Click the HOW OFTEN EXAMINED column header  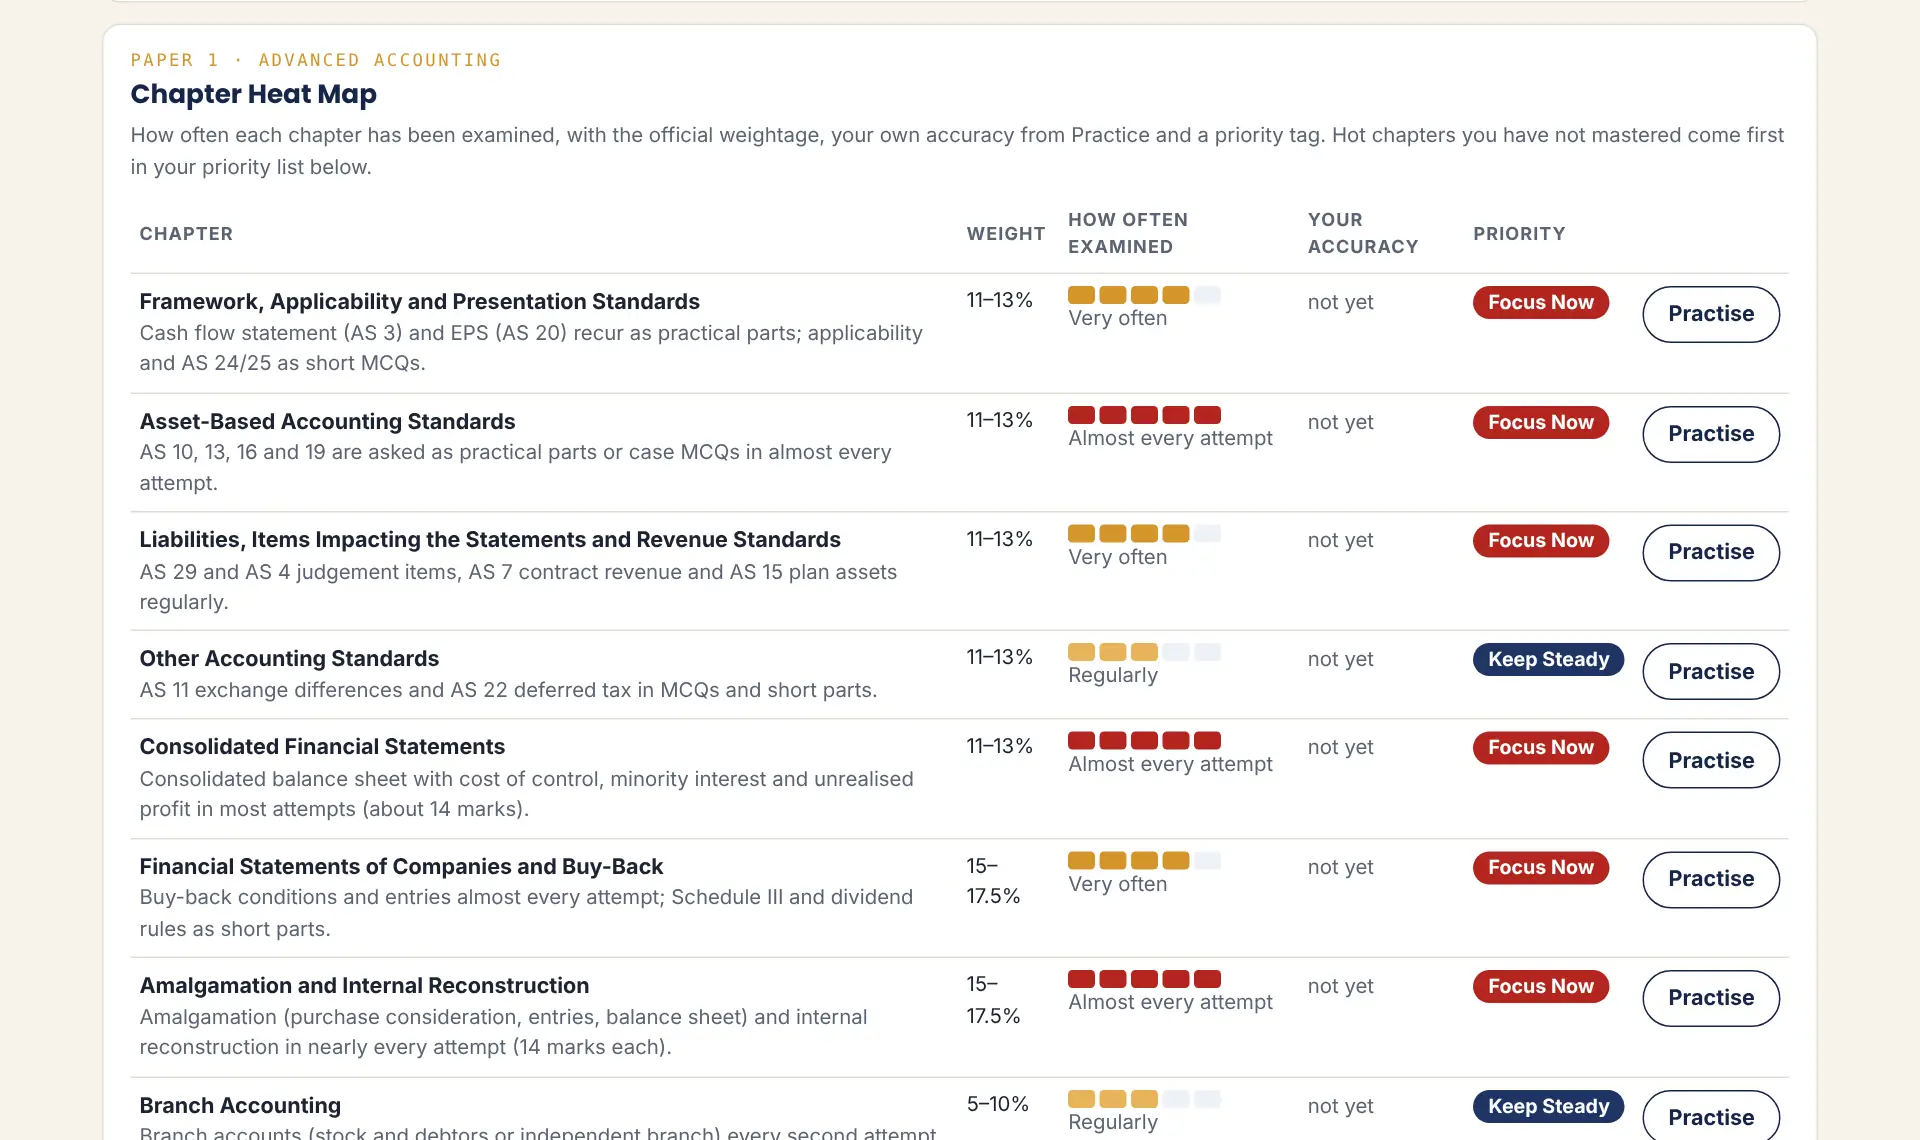click(1128, 233)
